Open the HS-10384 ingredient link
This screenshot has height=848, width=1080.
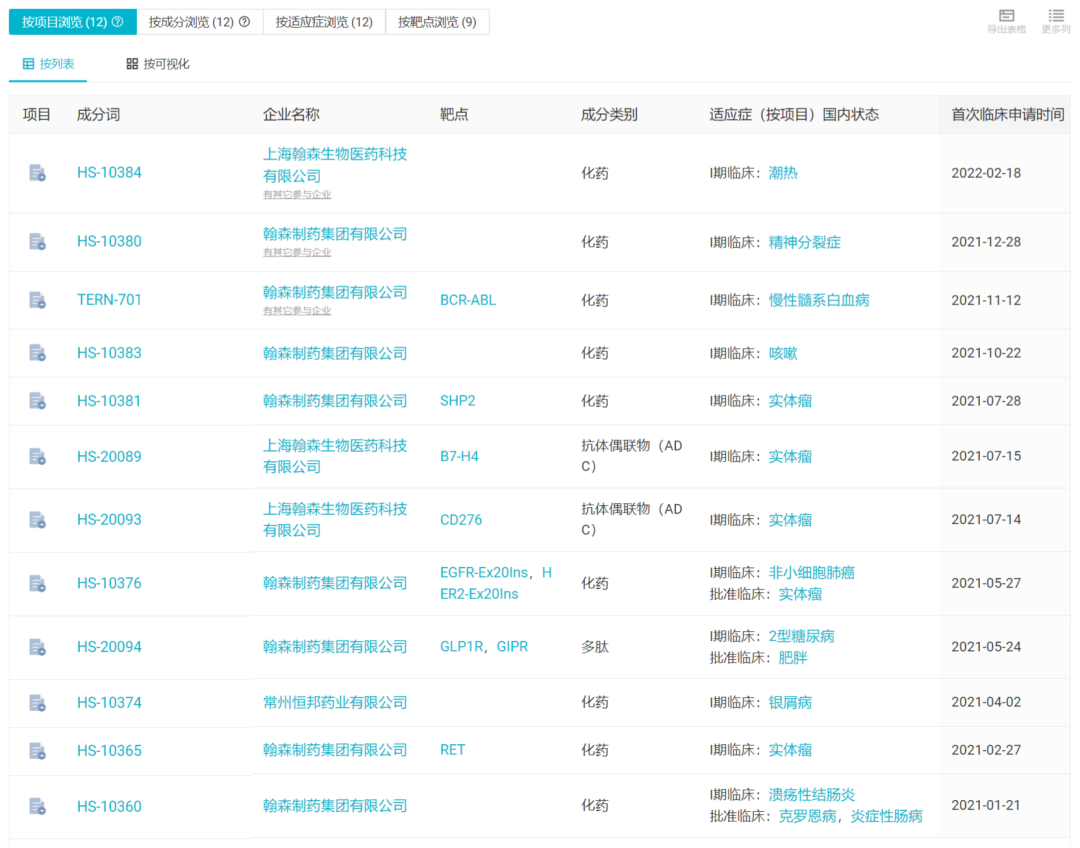[110, 173]
